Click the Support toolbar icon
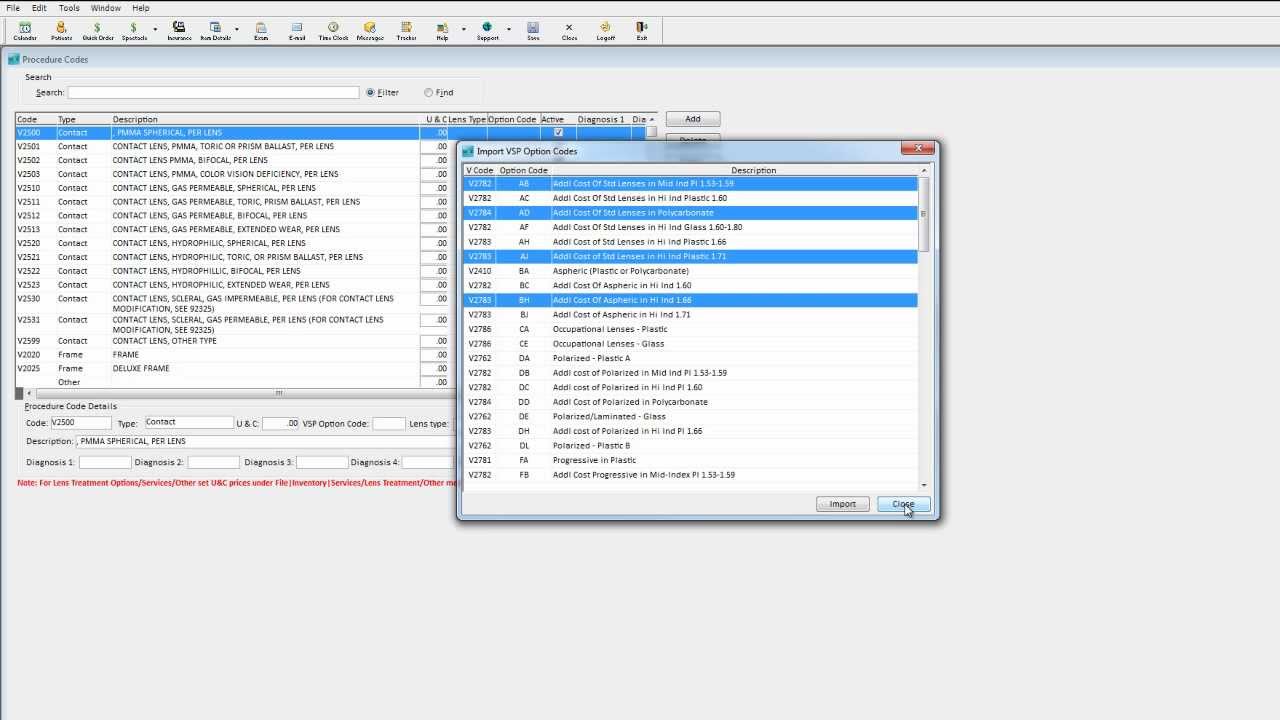The height and width of the screenshot is (720, 1280). 487,31
